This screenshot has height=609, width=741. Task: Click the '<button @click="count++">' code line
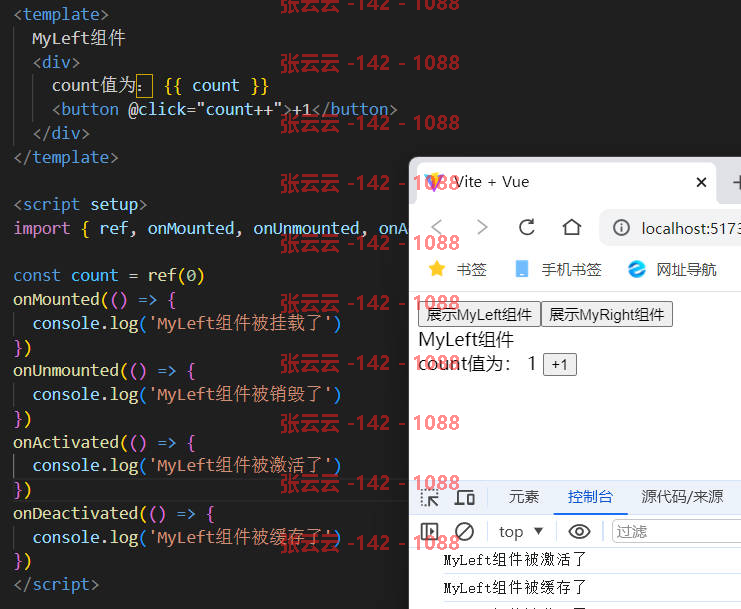(224, 110)
